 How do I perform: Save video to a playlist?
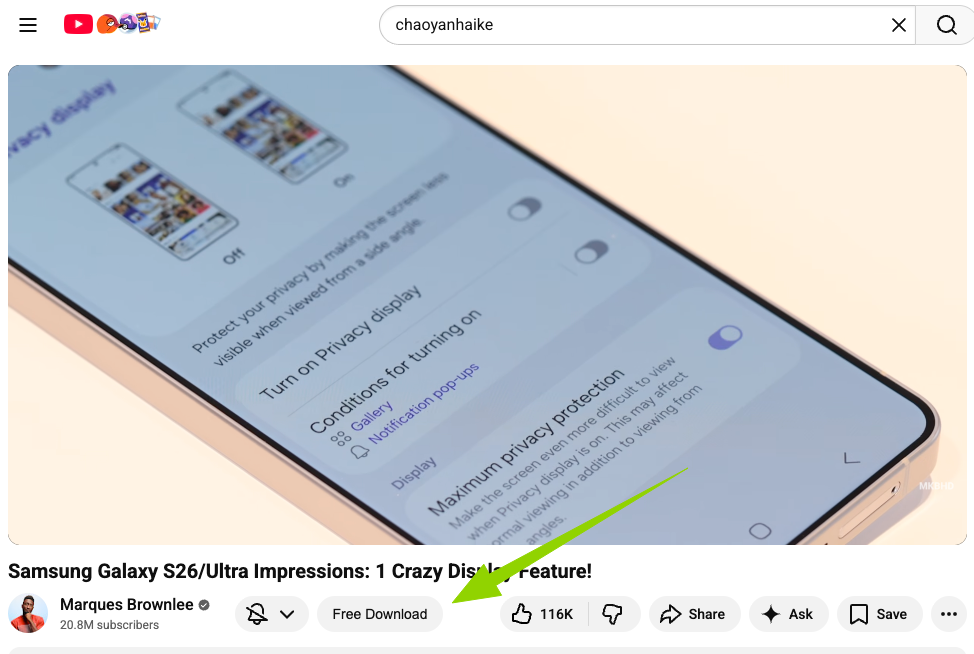click(879, 614)
